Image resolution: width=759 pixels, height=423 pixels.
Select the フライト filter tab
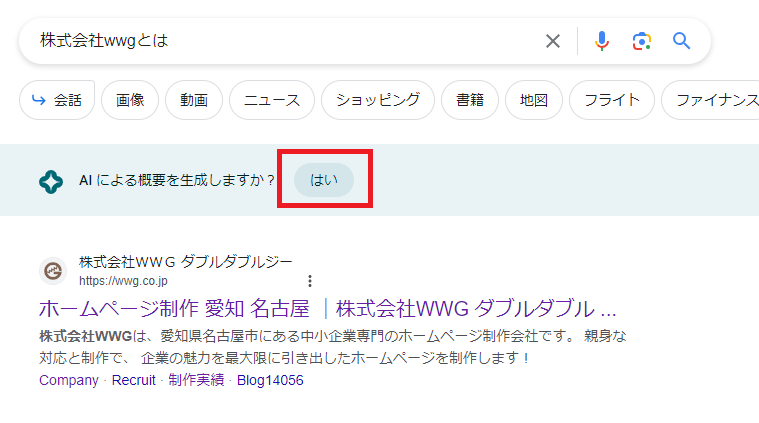[x=612, y=100]
